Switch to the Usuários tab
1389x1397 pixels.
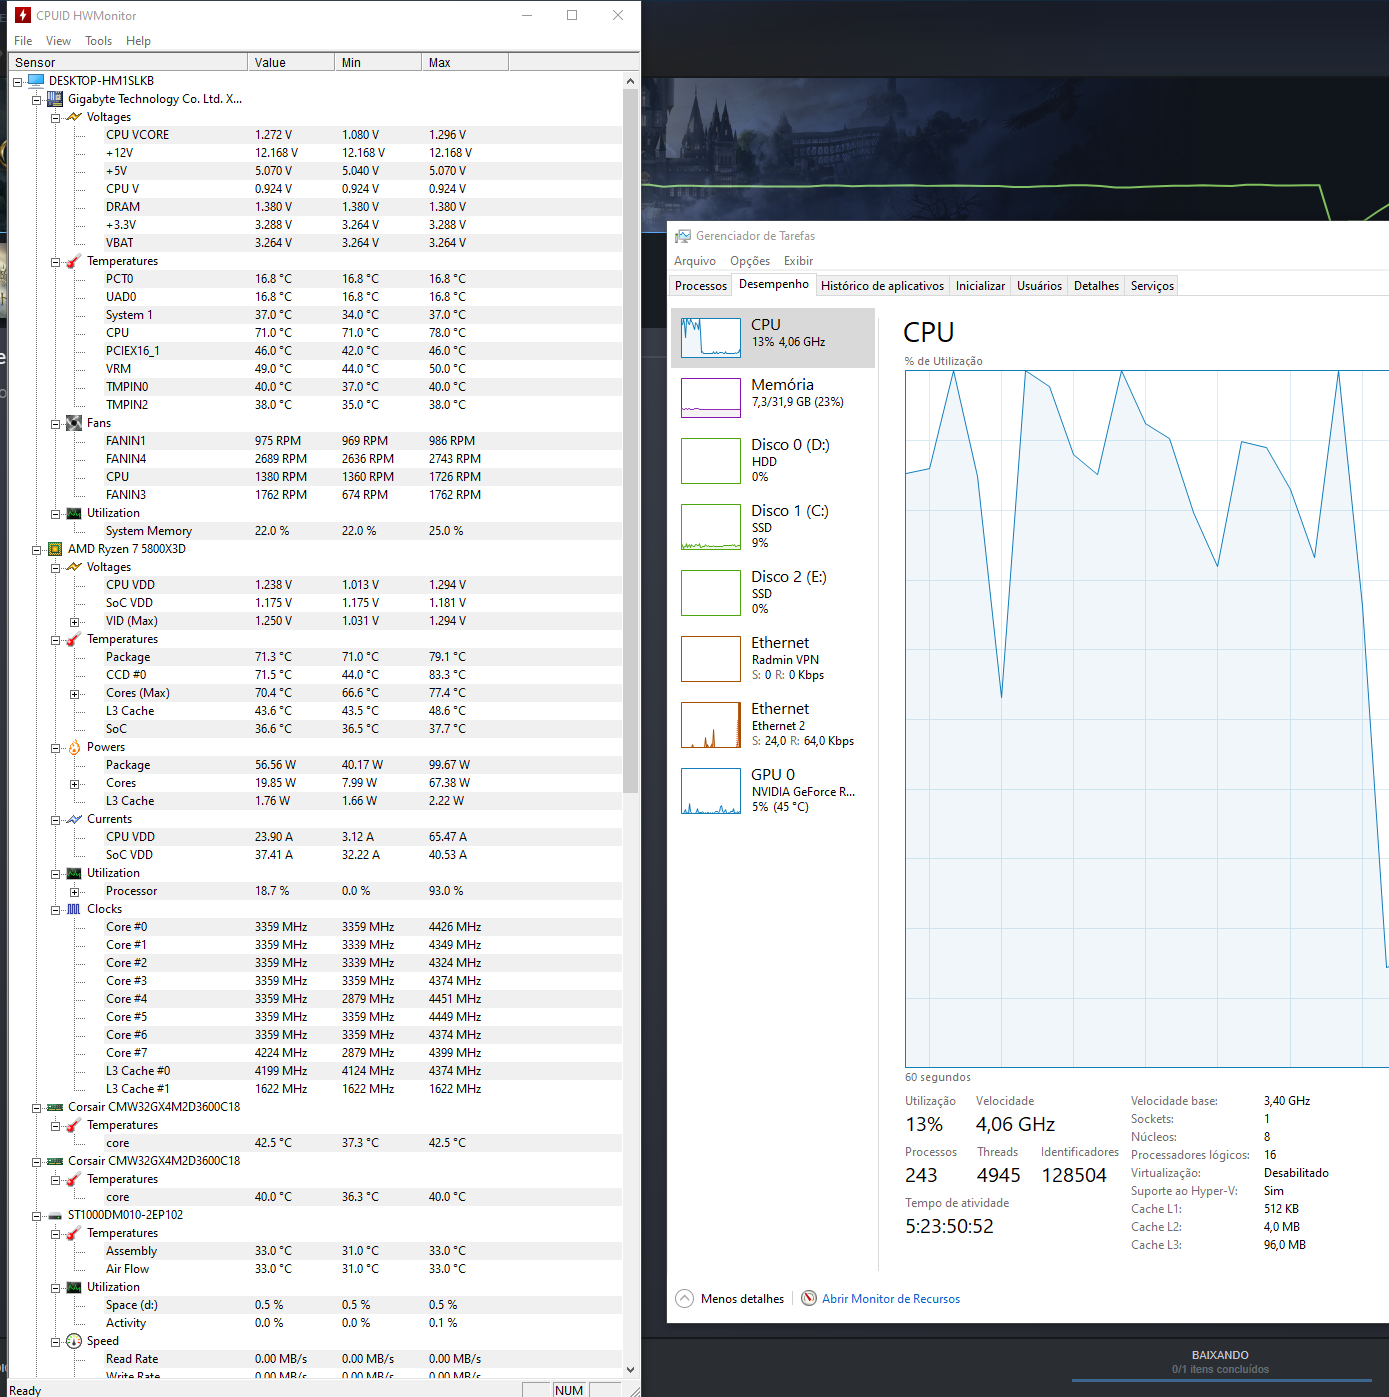coord(1039,286)
